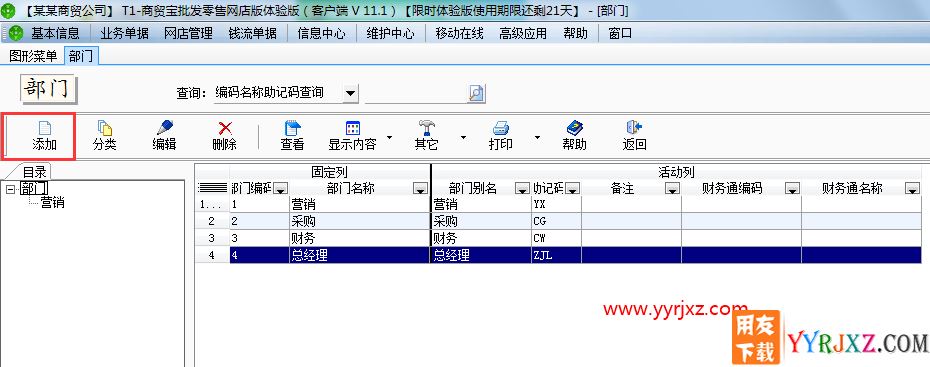Click the 编辑 (Edit) pencil icon

[164, 127]
